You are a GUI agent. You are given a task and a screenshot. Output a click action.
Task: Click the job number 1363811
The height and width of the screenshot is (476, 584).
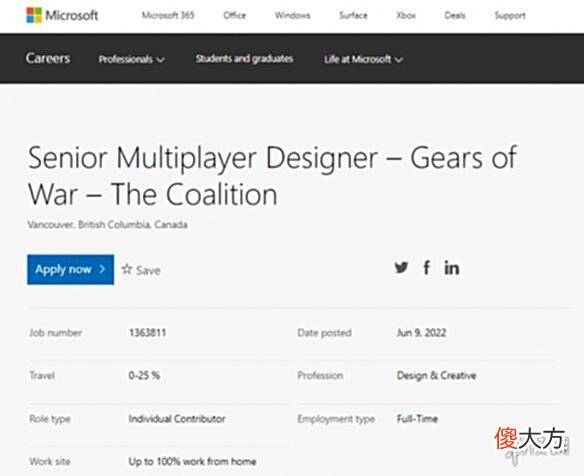[147, 333]
